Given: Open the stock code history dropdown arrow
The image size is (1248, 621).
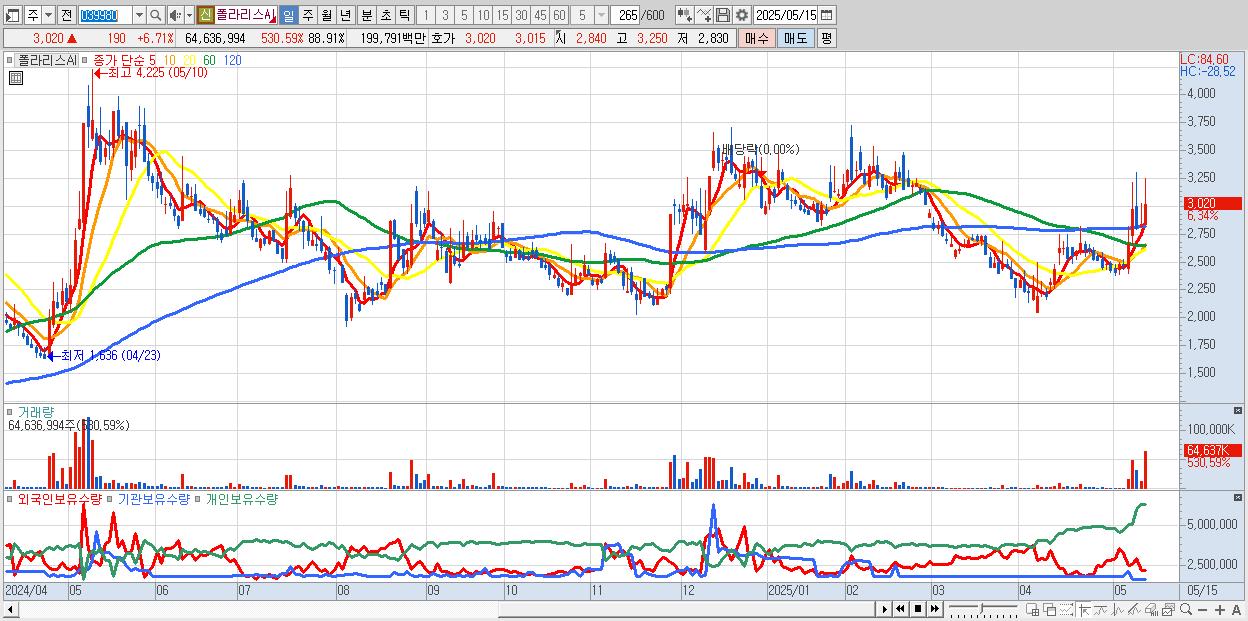Looking at the screenshot, I should 139,15.
